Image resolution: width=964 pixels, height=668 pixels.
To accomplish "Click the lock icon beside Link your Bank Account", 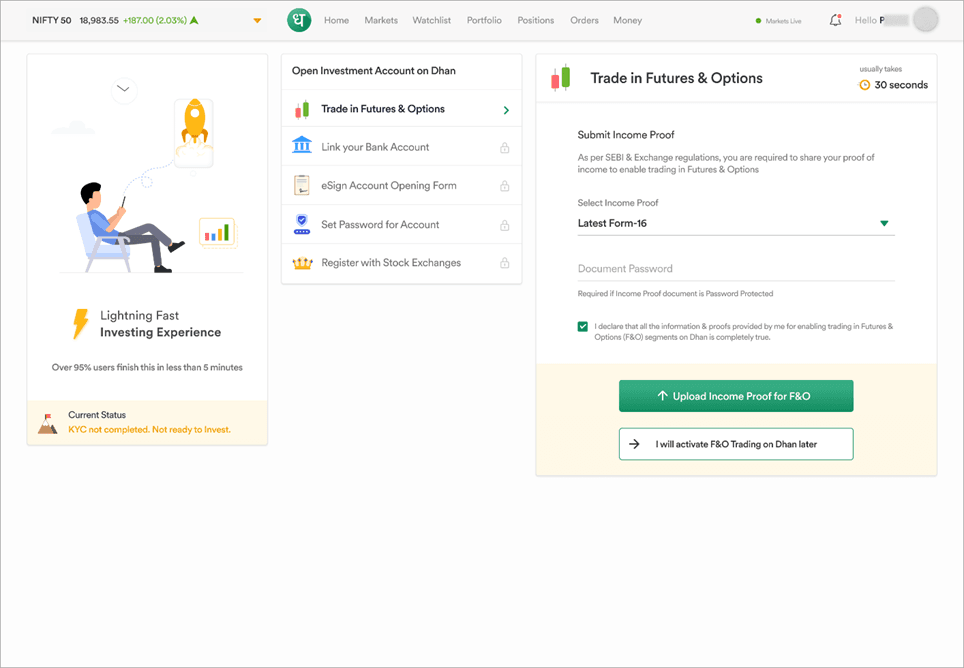I will coord(504,148).
